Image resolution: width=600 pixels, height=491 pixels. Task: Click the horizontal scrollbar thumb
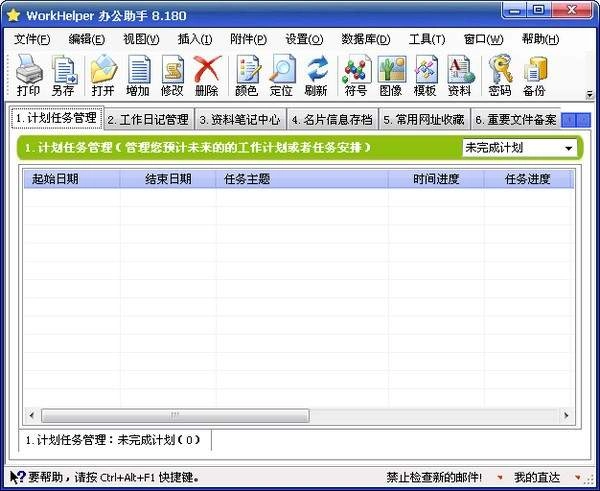coord(175,415)
